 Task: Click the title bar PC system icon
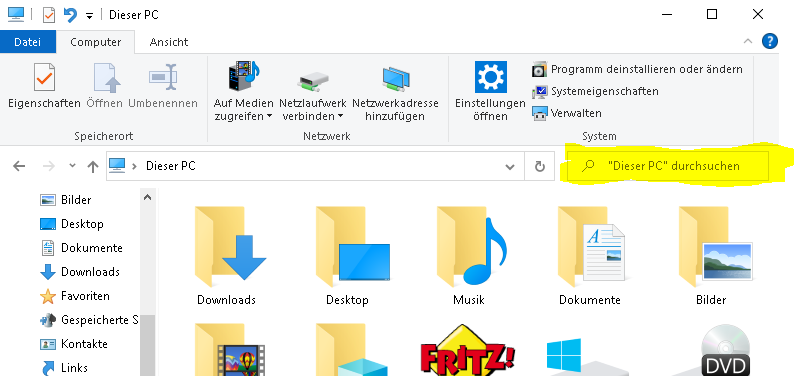tap(16, 14)
